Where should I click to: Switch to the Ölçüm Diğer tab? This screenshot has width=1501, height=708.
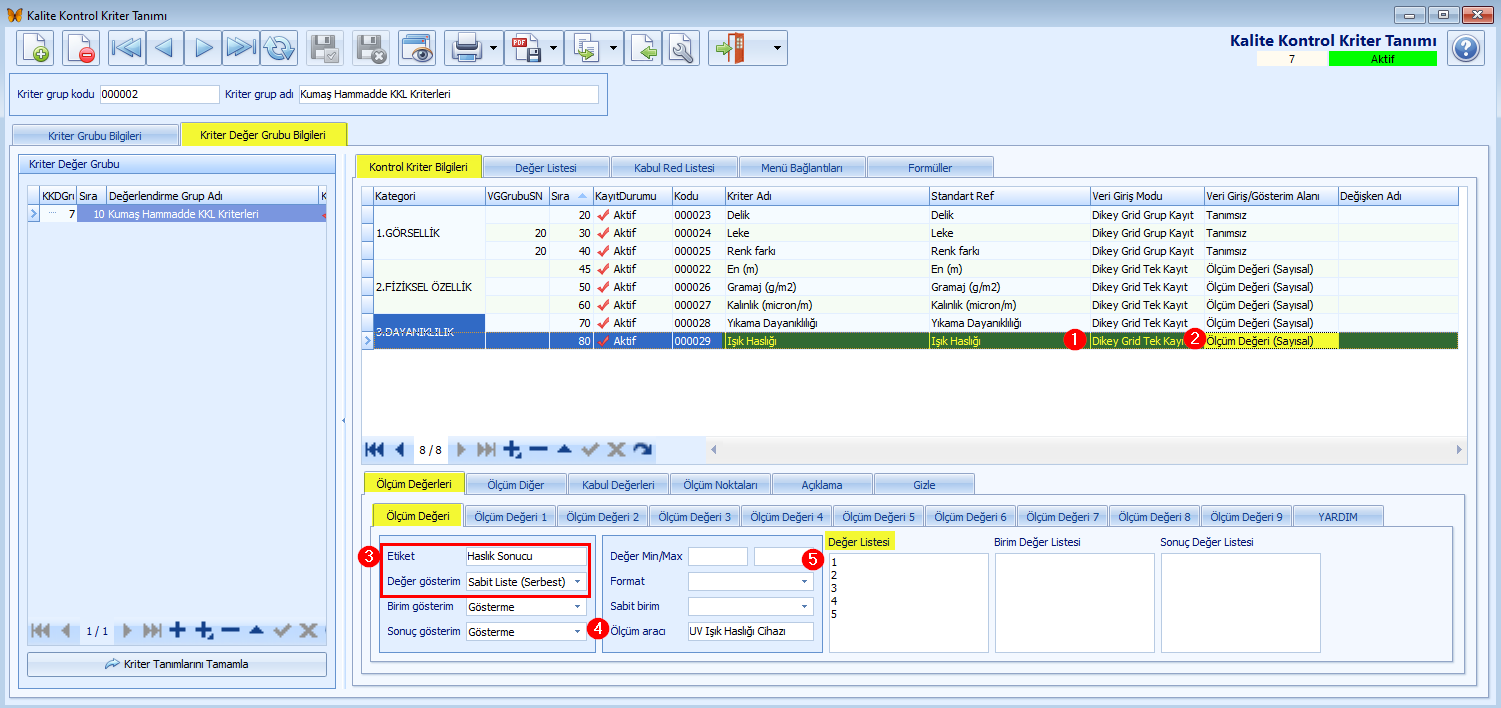coord(516,485)
